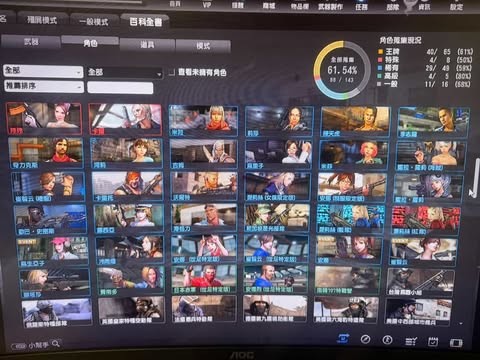This screenshot has height=360, width=480.
Task: Select the 陳天虎 character card
Action: pos(355,122)
